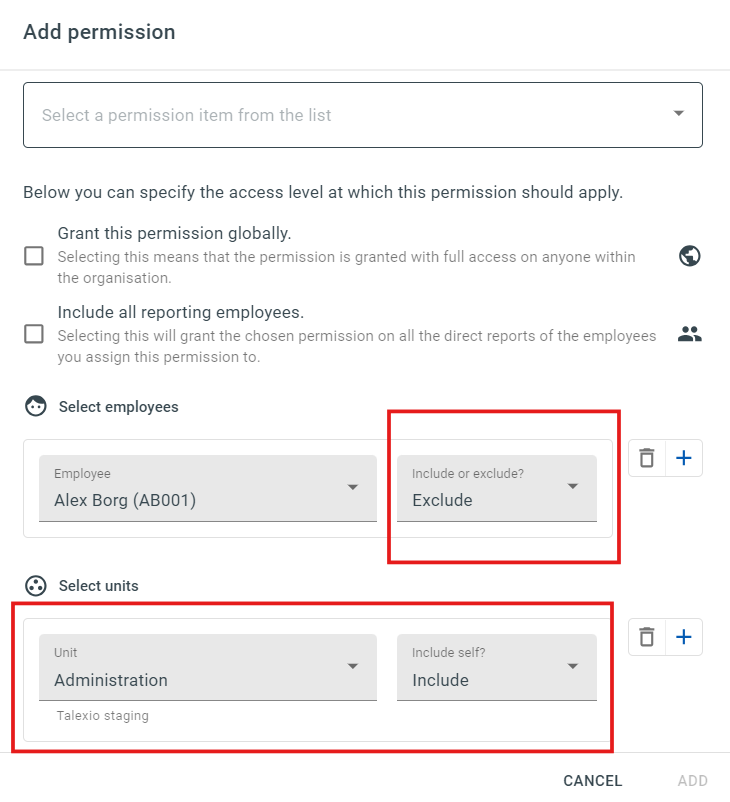Viewport: 730px width, 802px height.
Task: Open the Unit dropdown showing Administration
Action: (x=208, y=667)
